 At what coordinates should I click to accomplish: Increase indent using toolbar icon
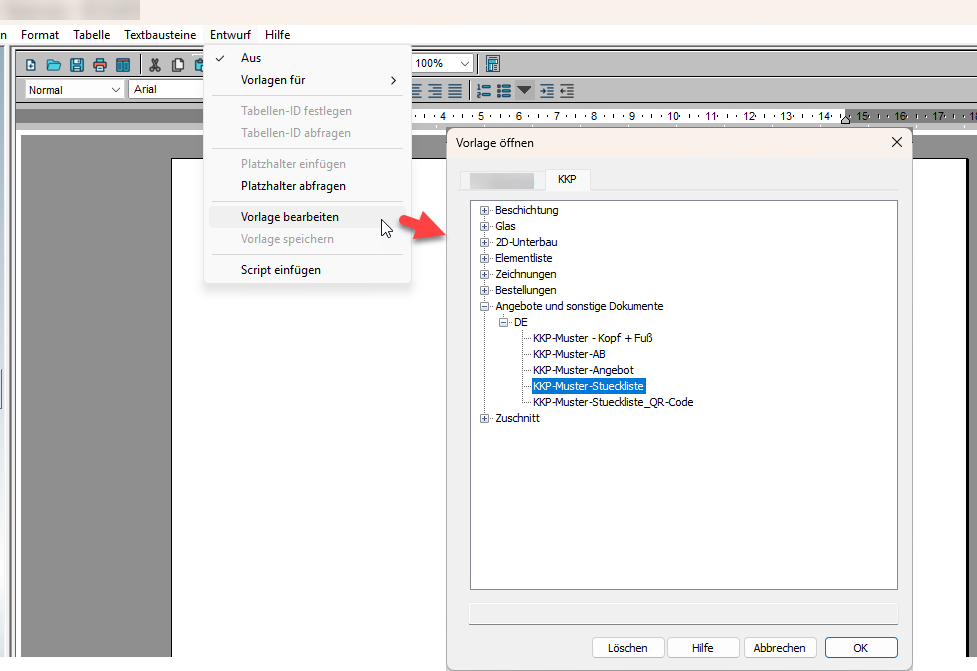pos(546,90)
